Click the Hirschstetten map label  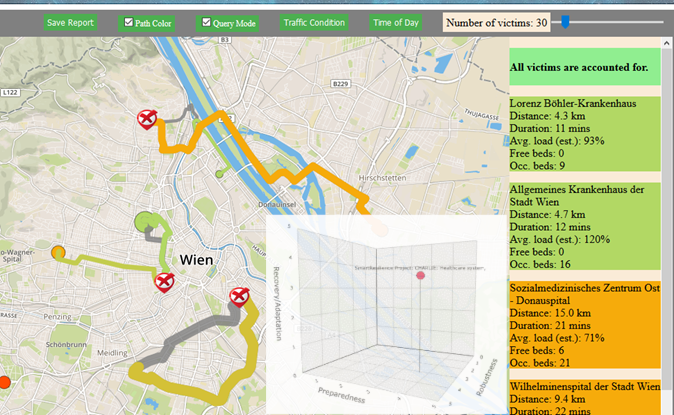coord(382,178)
